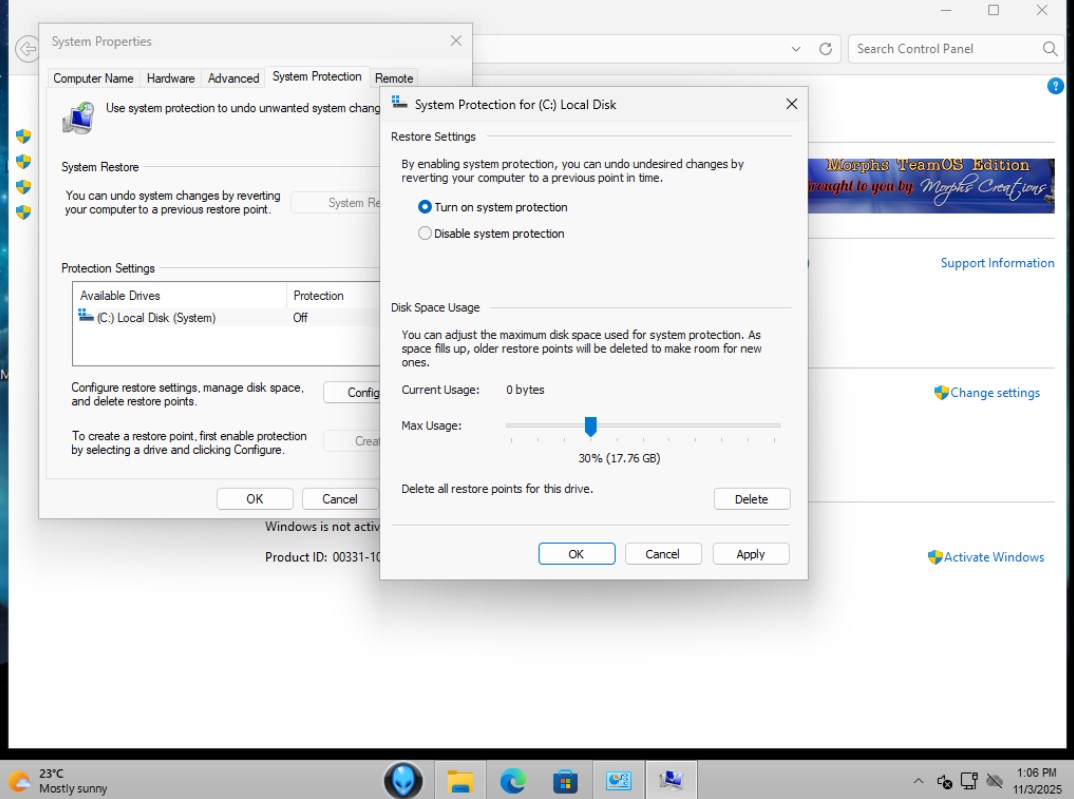Viewport: 1074px width, 799px height.
Task: Click the Local Disk drive icon in drives list
Action: point(86,316)
